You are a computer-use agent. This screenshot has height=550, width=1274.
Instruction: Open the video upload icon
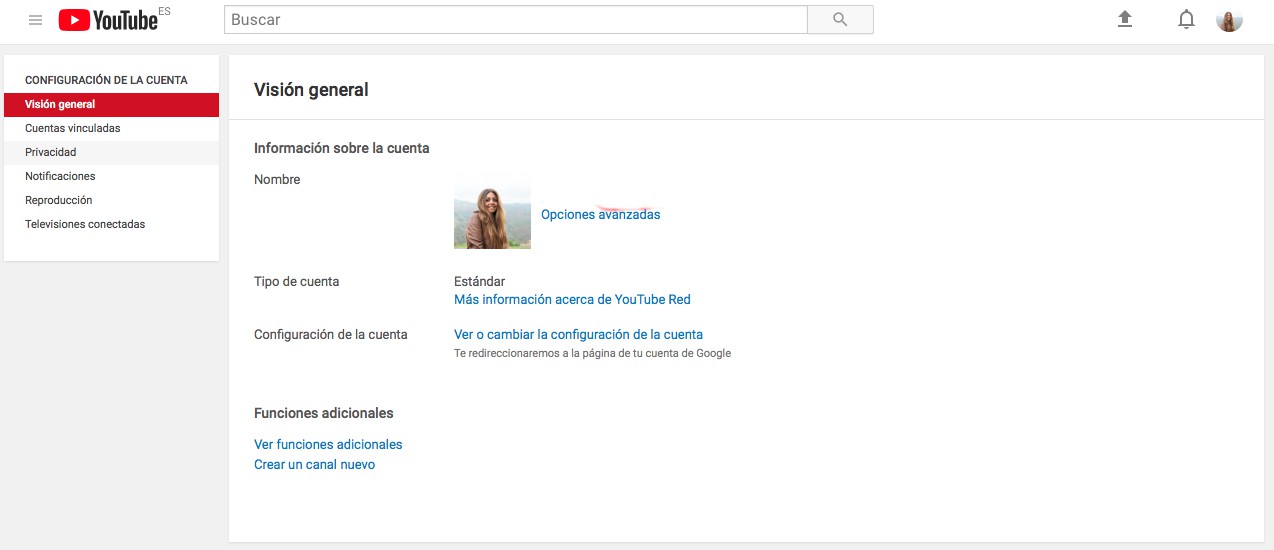coord(1125,19)
